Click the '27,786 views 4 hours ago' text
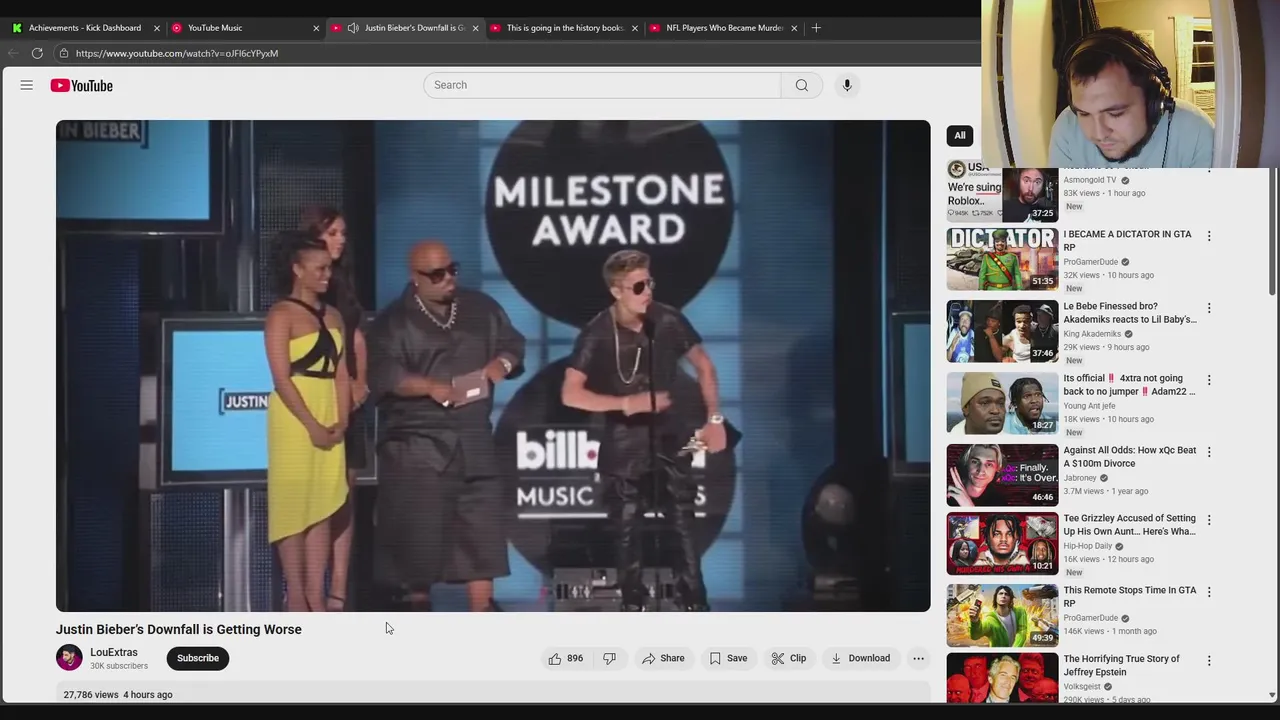This screenshot has height=720, width=1280. point(118,694)
